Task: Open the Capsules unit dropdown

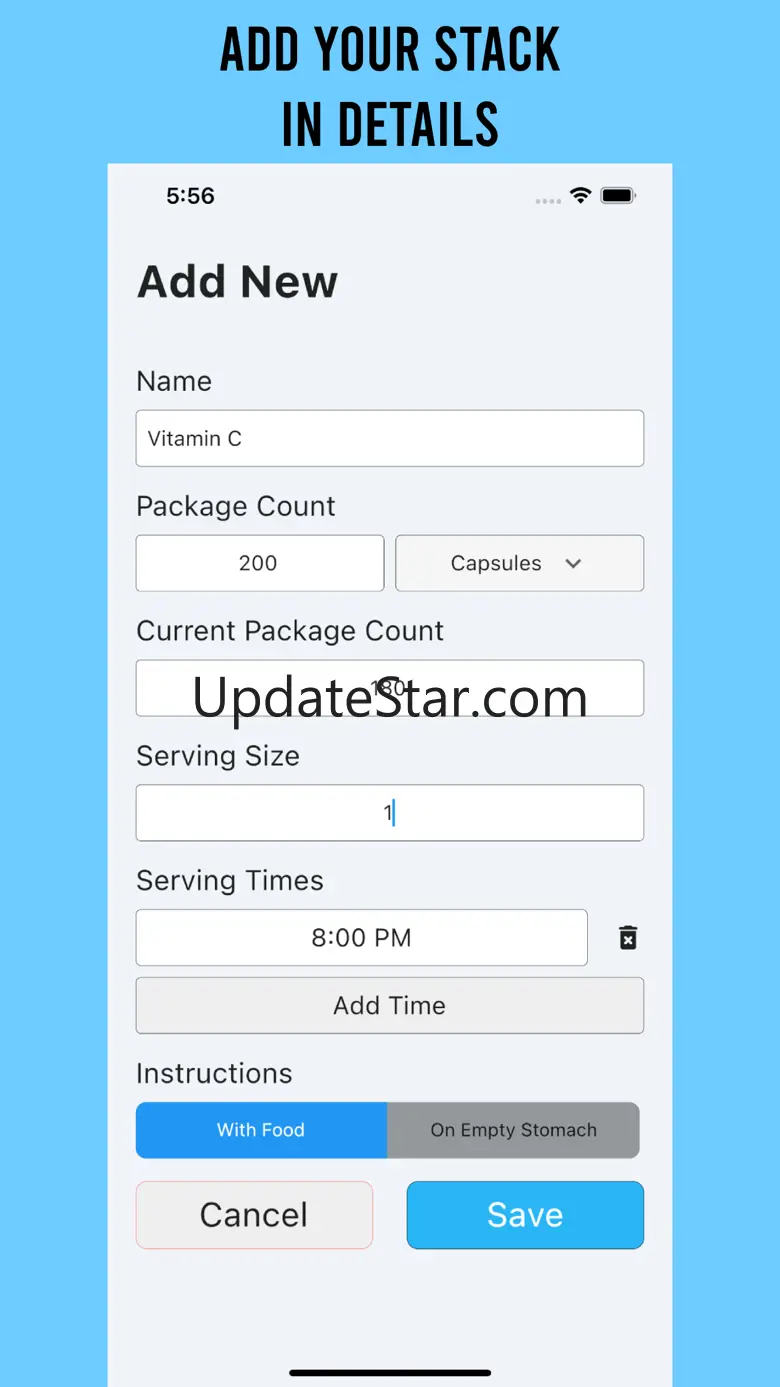Action: (520, 563)
